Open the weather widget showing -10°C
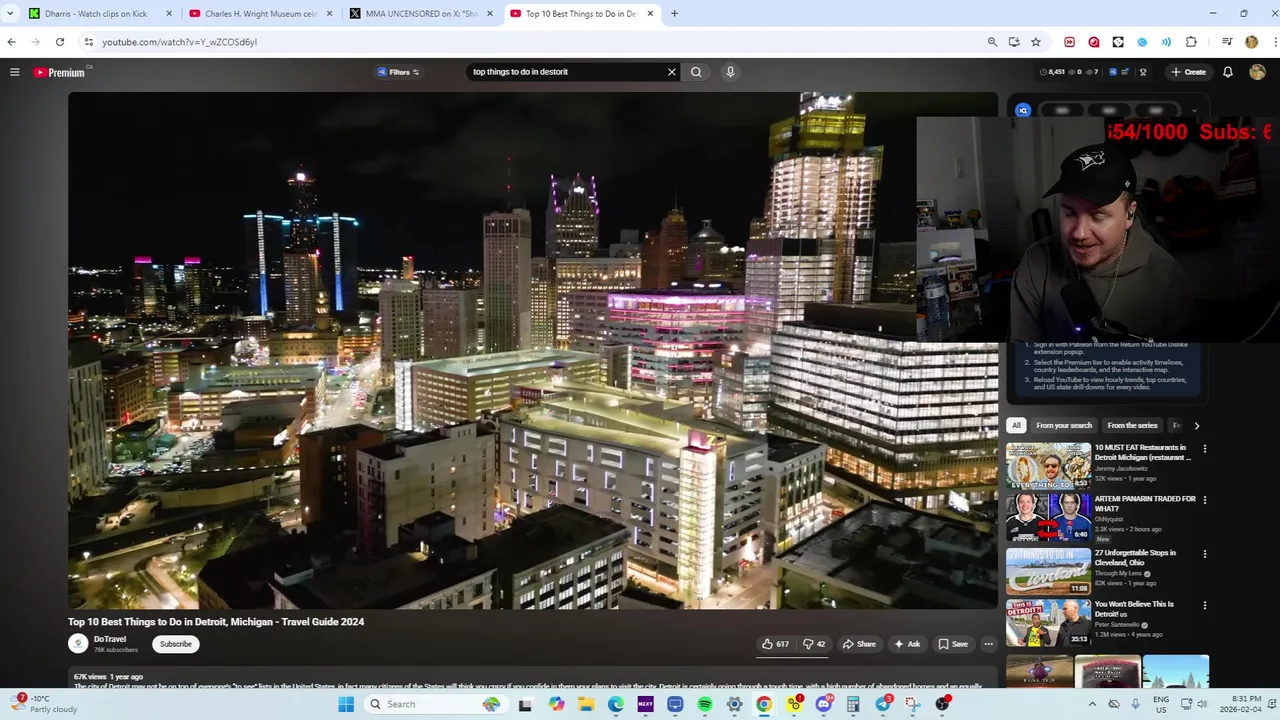1280x720 pixels. click(x=45, y=704)
